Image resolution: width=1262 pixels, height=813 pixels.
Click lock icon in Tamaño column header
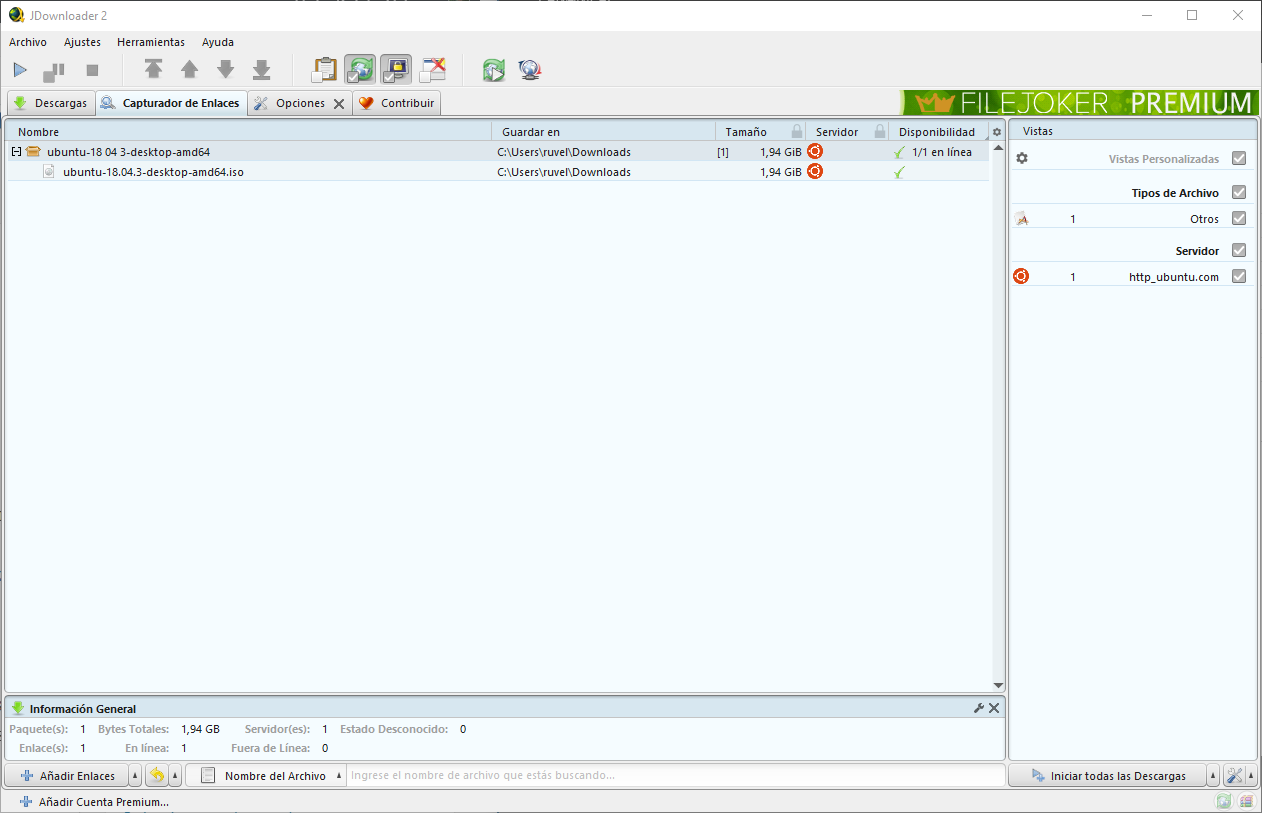(x=797, y=132)
